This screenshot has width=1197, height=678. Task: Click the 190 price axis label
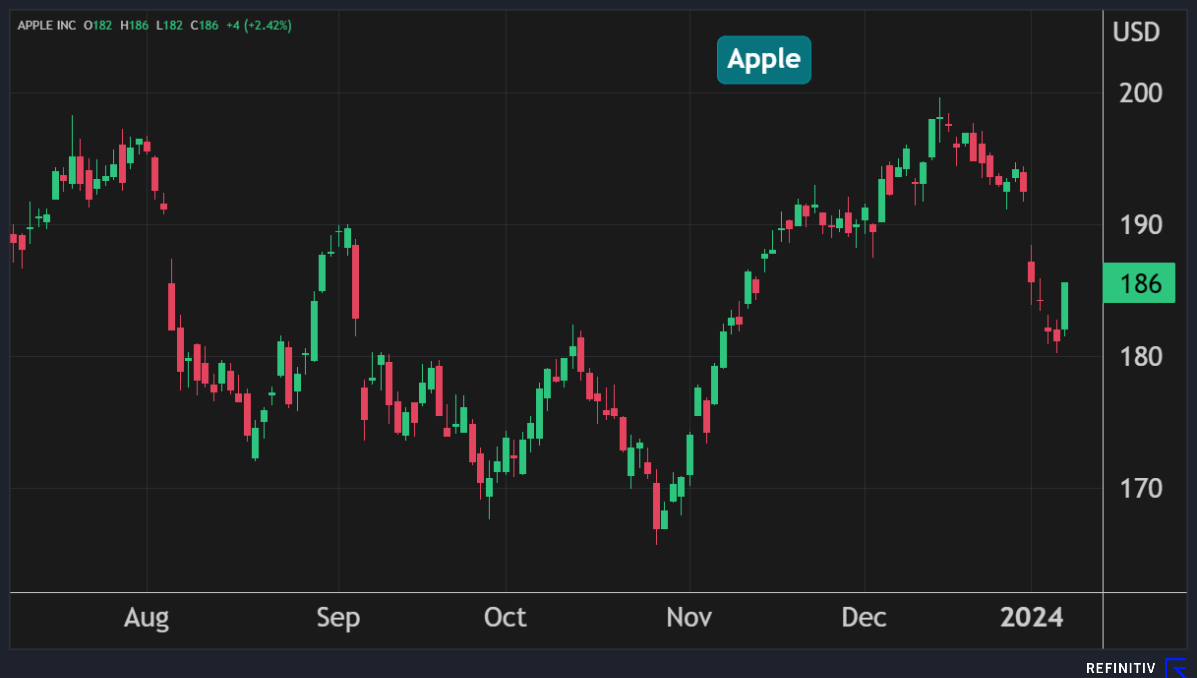[1140, 224]
